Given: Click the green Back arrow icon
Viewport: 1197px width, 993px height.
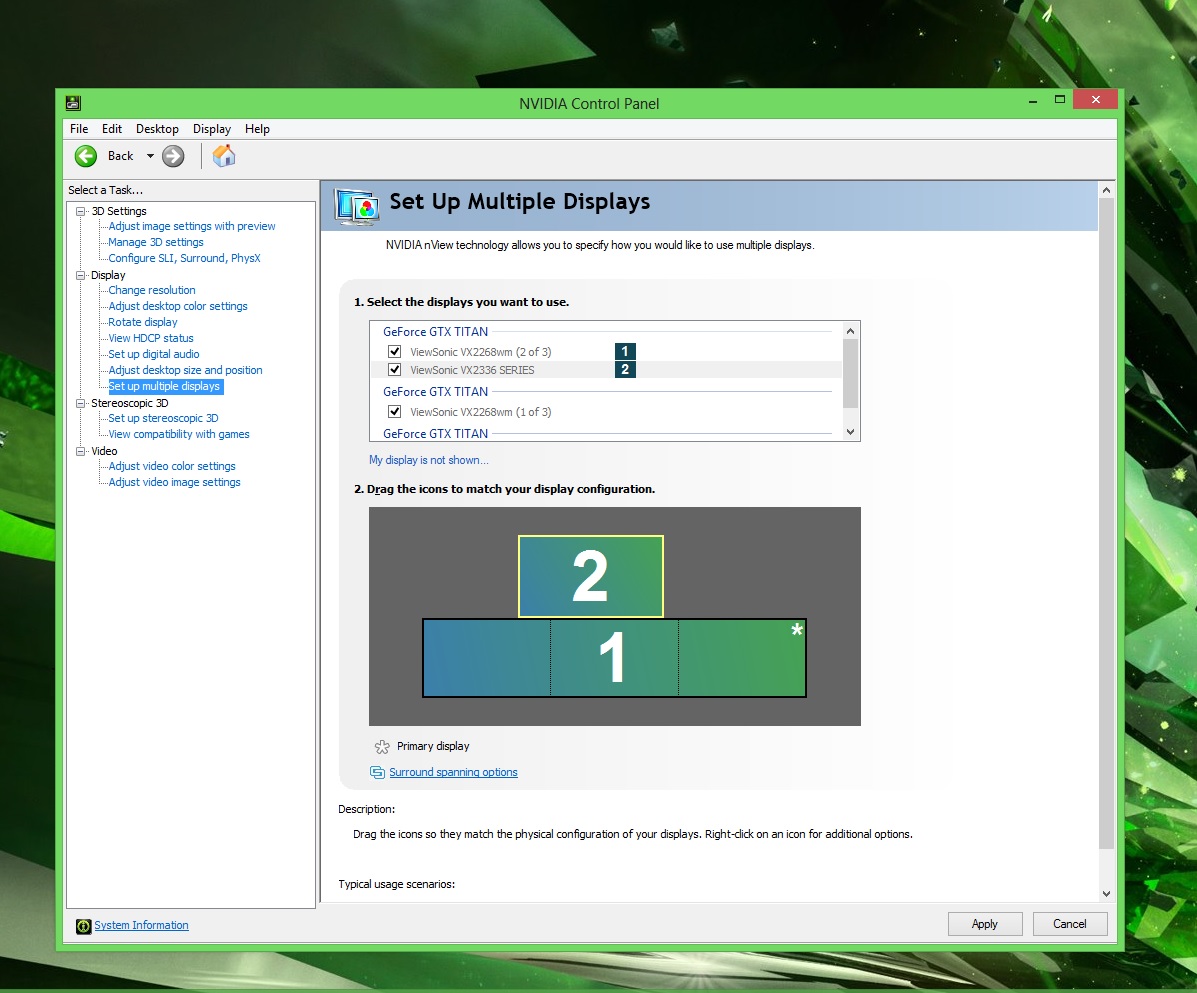Looking at the screenshot, I should click(x=86, y=156).
